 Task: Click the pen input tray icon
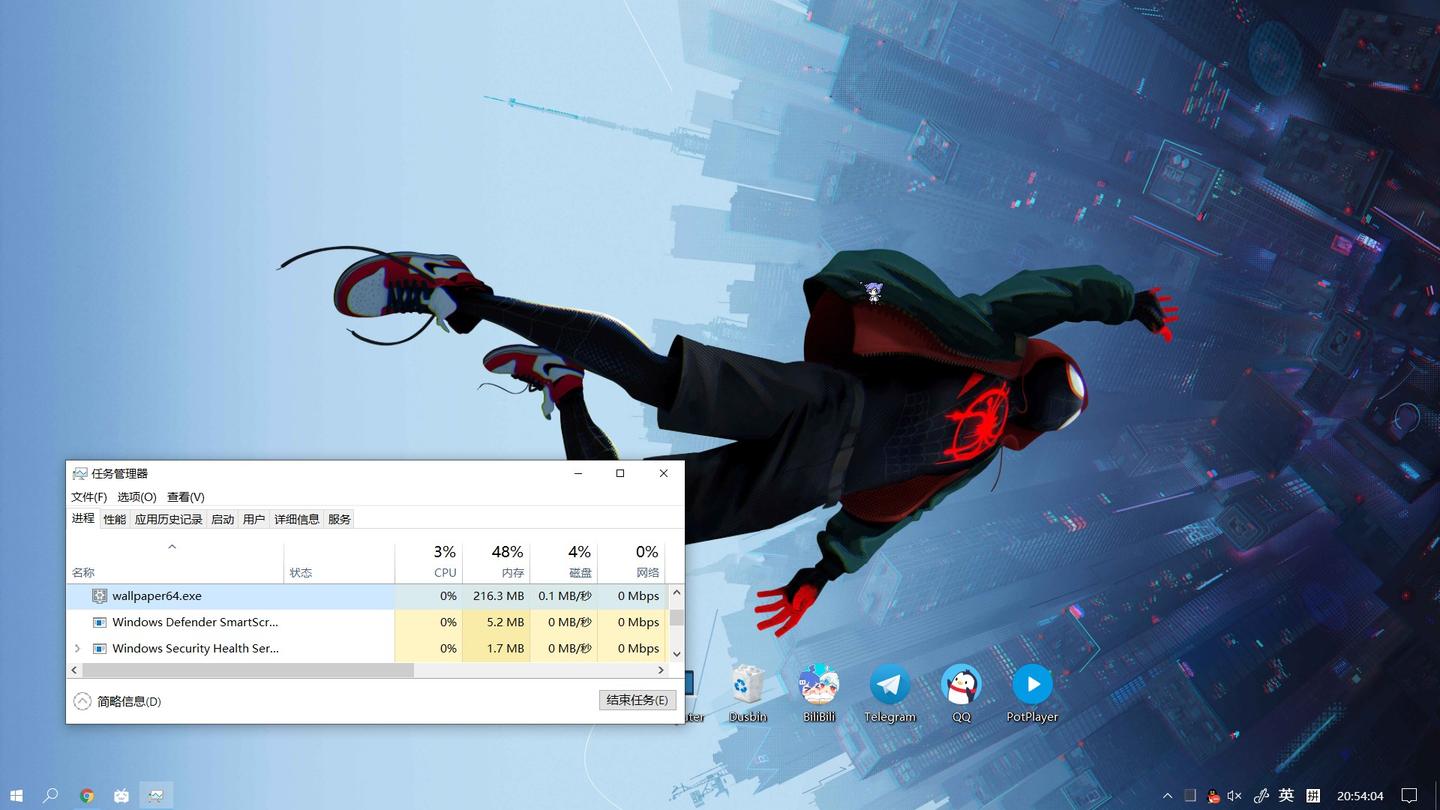click(1261, 796)
